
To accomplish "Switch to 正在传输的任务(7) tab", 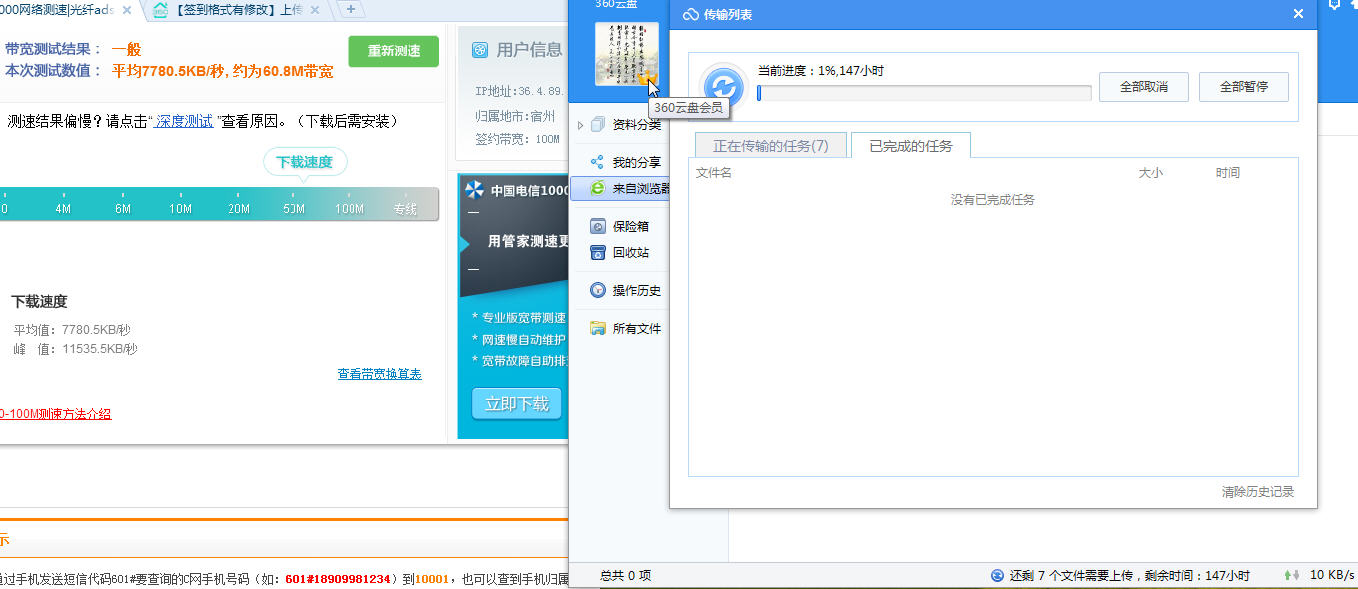I will (770, 146).
